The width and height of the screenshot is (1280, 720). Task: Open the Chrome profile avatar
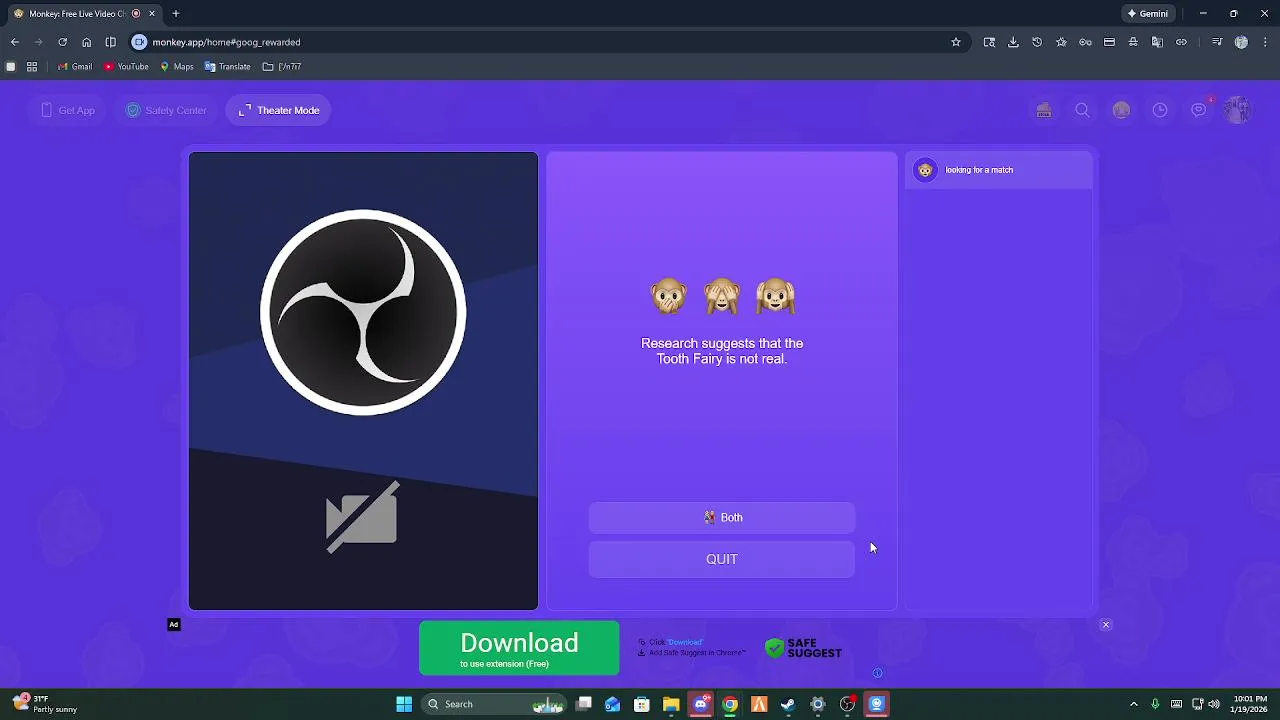[1241, 42]
